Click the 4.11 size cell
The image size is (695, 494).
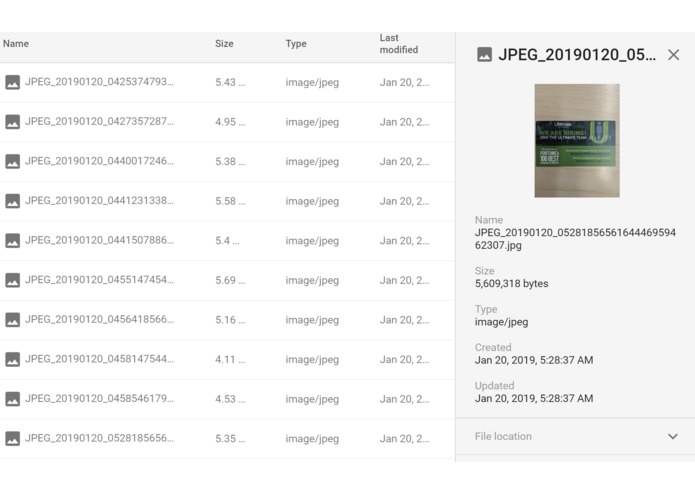click(230, 359)
